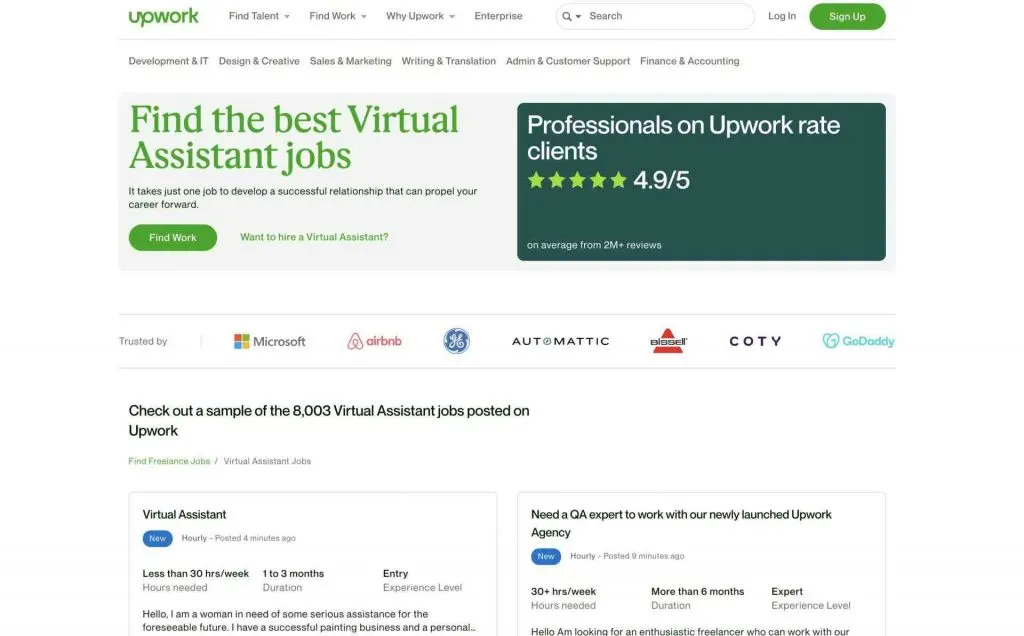The width and height of the screenshot is (1024, 636).
Task: Click the painting business job description
Action: pos(309,620)
